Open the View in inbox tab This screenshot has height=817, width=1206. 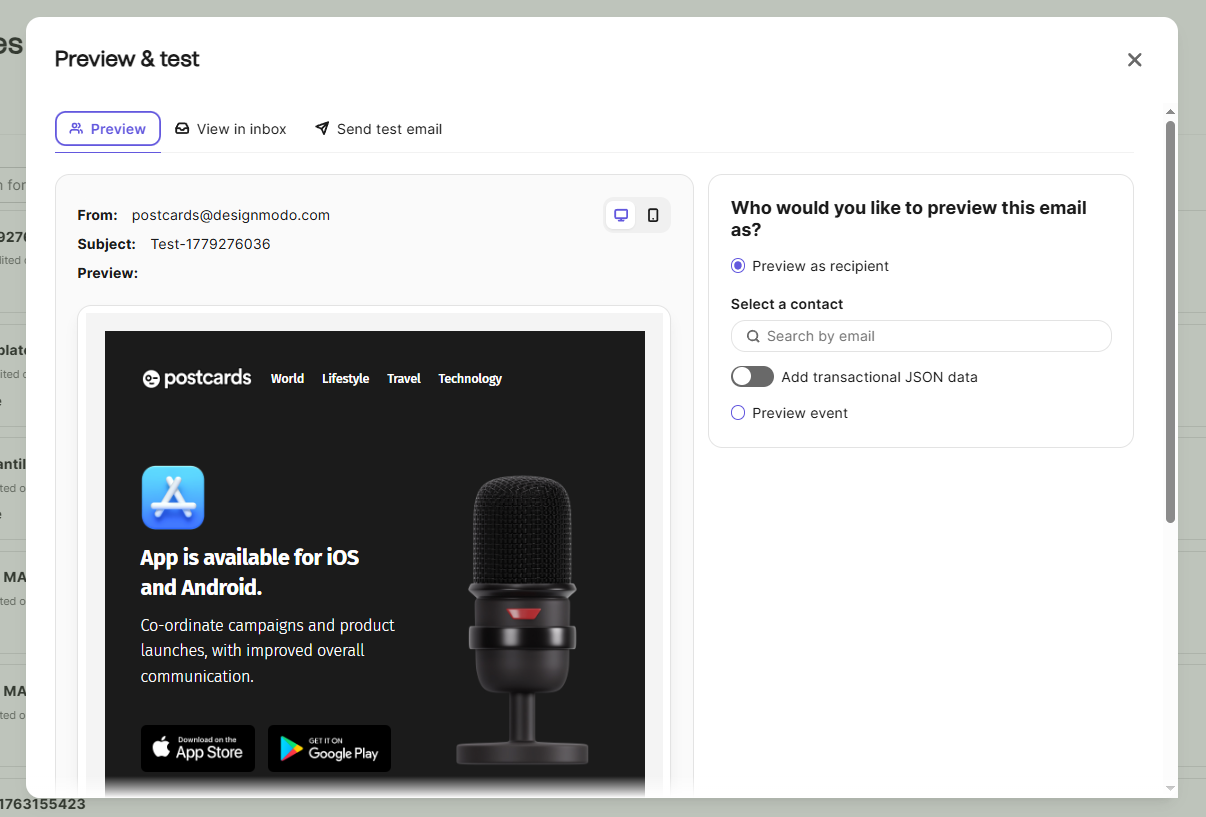click(x=231, y=129)
